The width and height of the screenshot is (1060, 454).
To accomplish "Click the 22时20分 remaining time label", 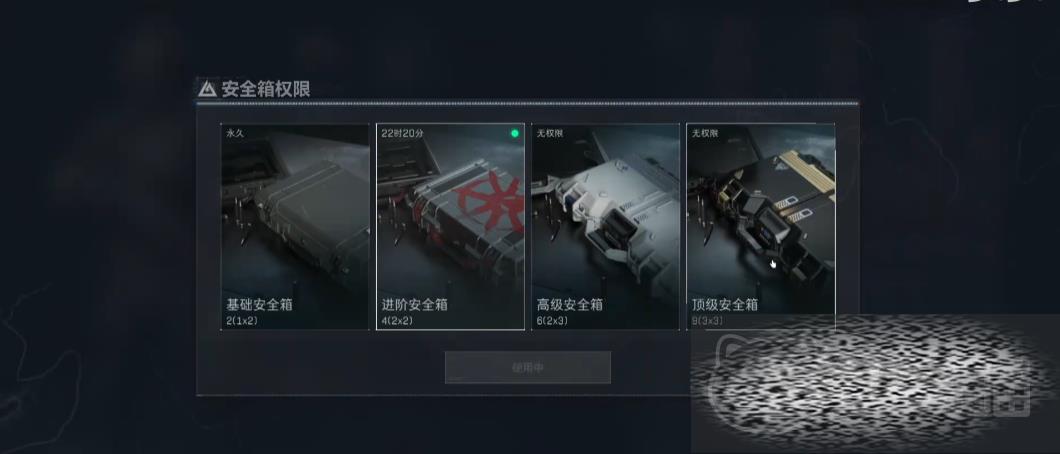I will pos(402,134).
